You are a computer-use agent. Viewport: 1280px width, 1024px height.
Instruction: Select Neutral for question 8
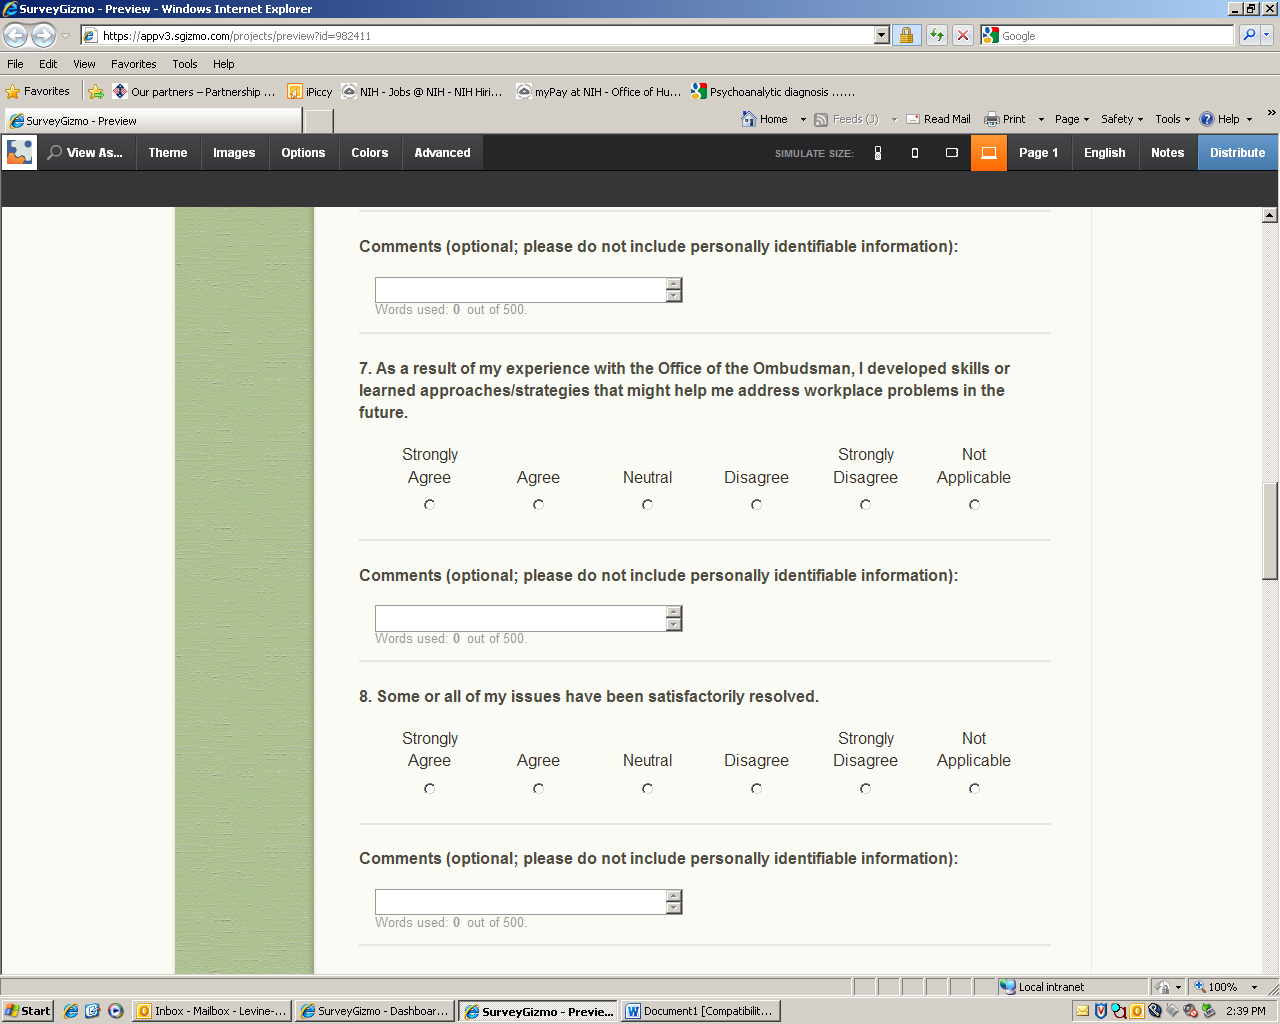(648, 789)
